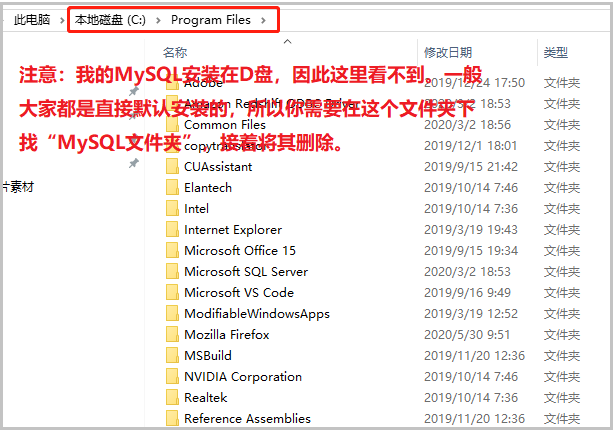The height and width of the screenshot is (430, 613).
Task: Click the Common Files folder icon
Action: 172,125
